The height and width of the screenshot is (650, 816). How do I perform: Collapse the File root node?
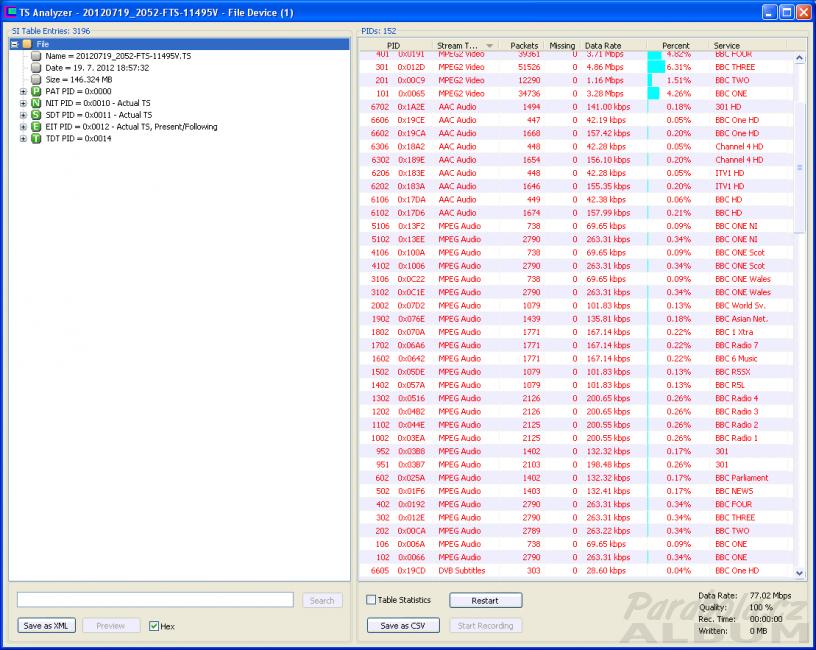15,44
